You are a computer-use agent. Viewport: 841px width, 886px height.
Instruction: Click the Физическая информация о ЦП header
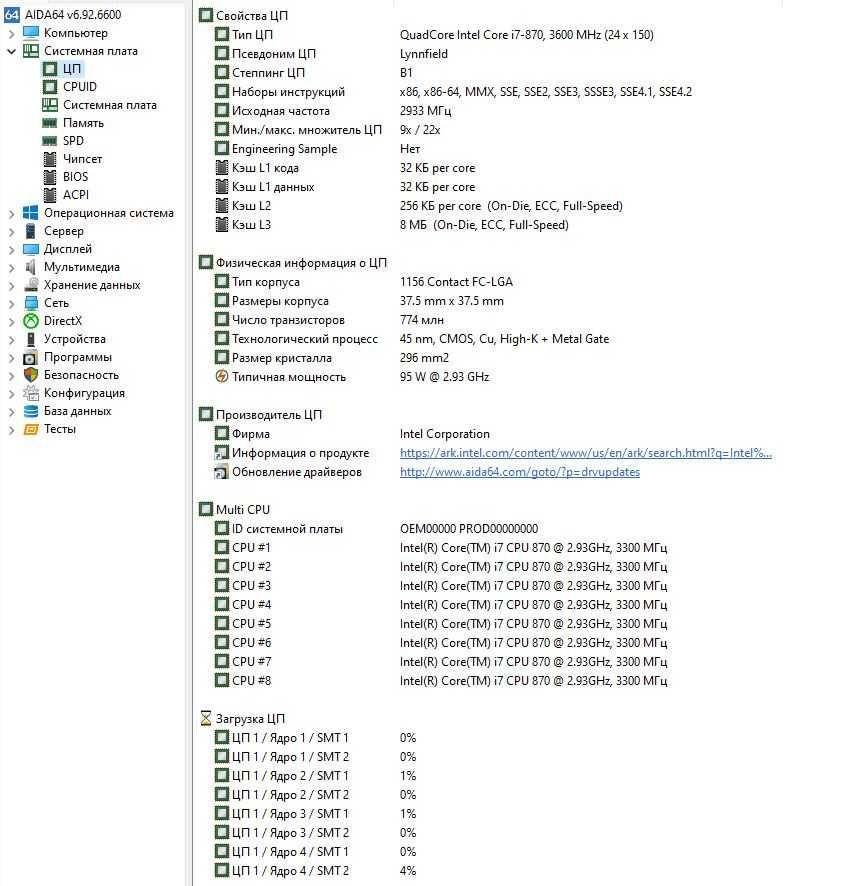tap(301, 263)
